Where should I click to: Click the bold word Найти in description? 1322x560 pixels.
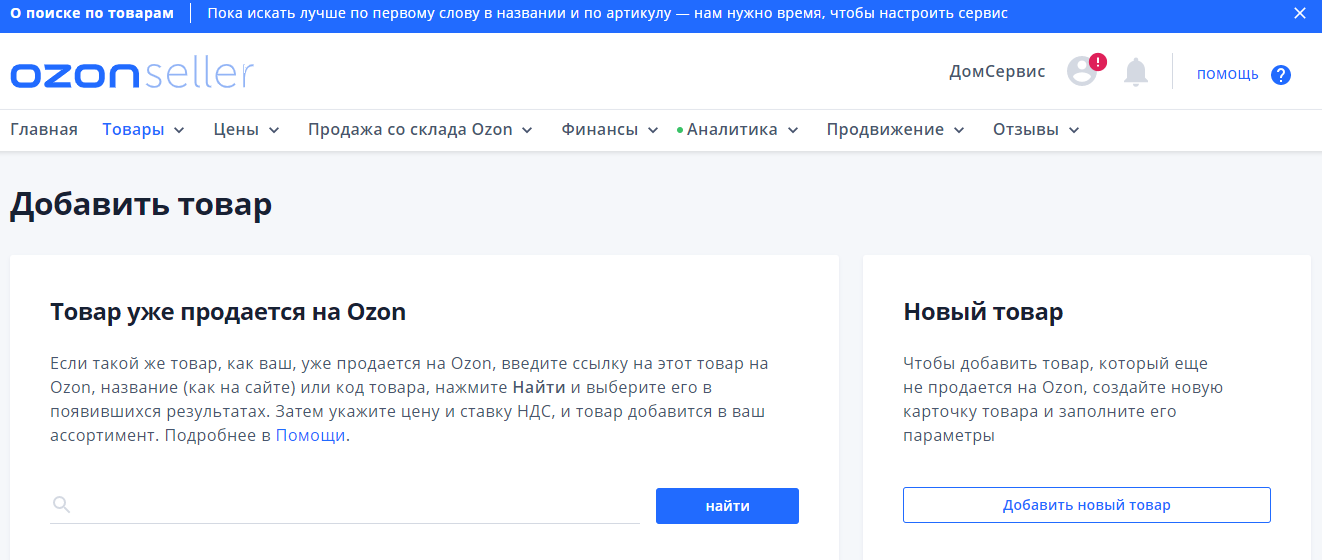[x=539, y=387]
